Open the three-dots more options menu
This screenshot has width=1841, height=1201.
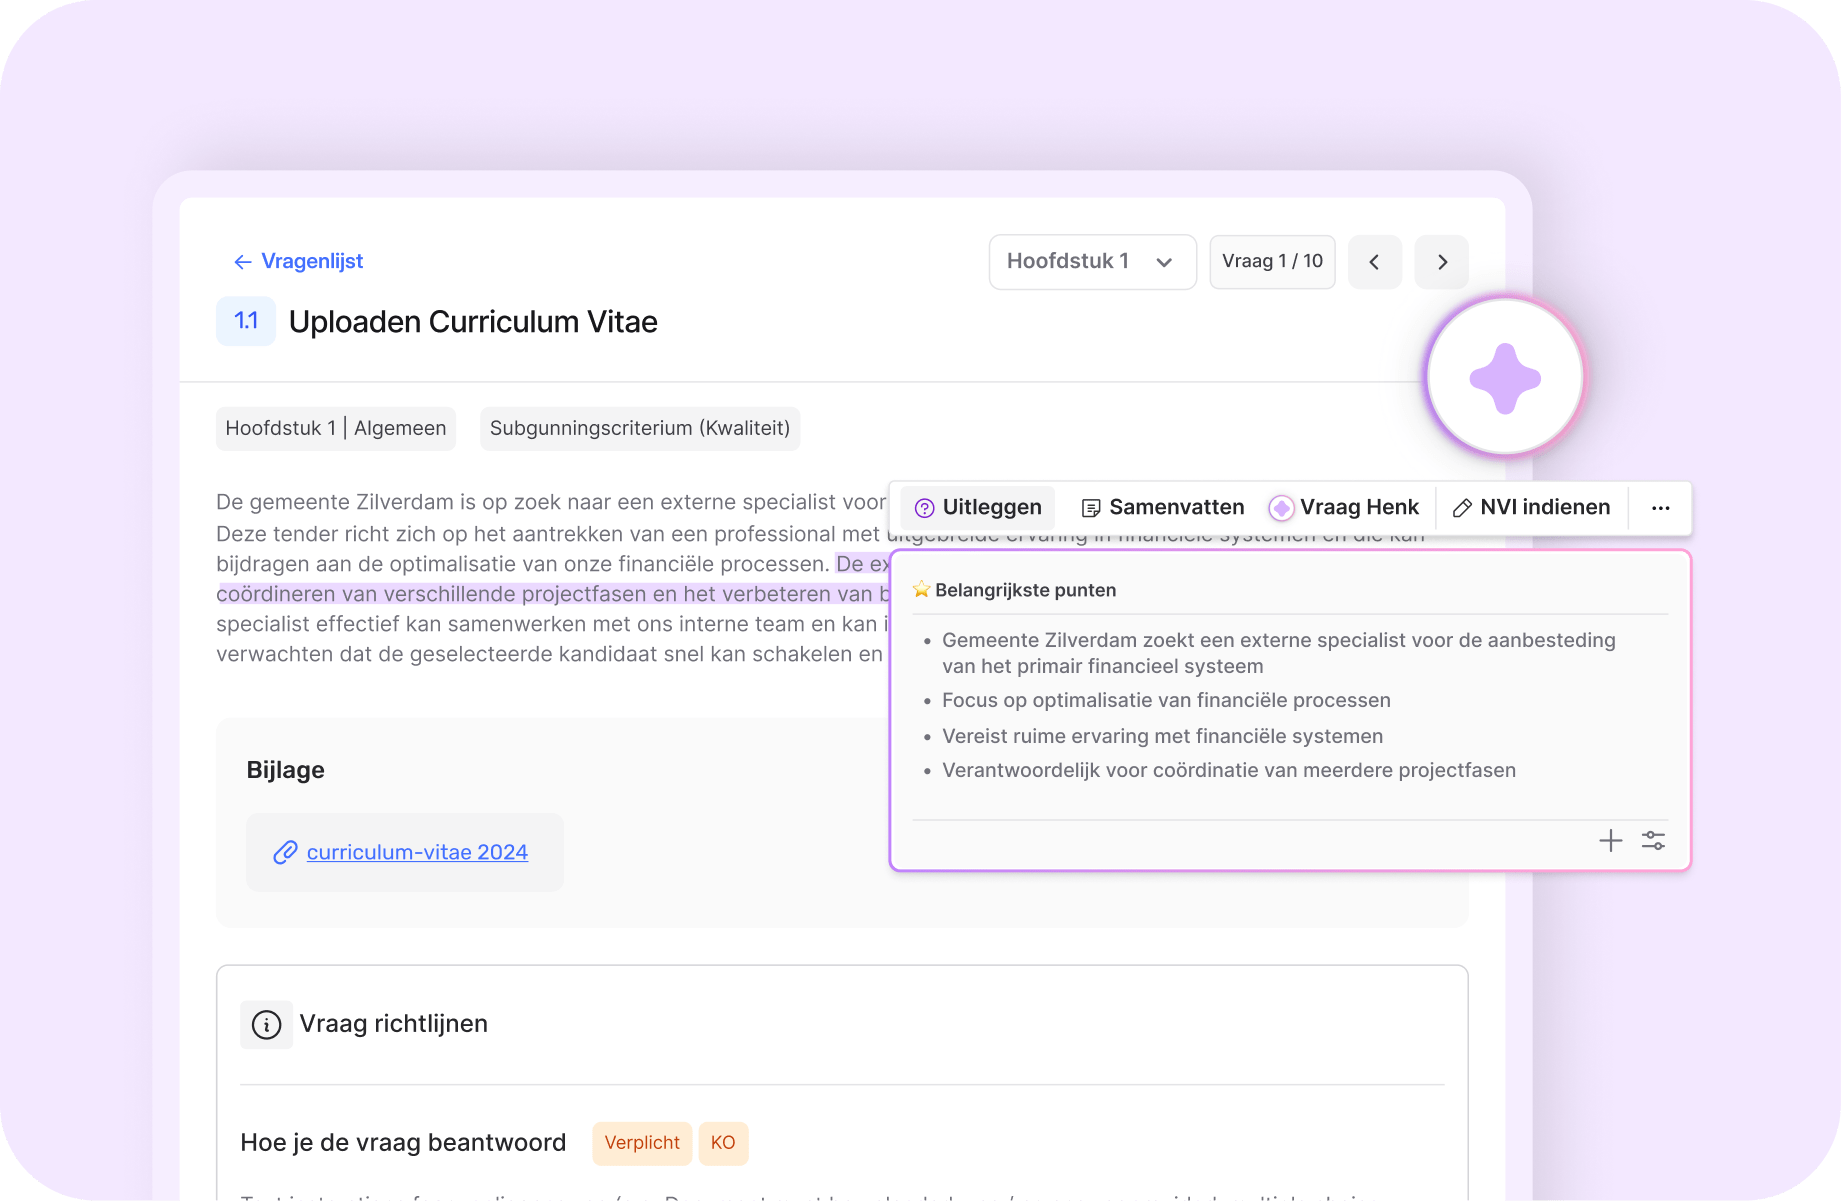(1660, 508)
